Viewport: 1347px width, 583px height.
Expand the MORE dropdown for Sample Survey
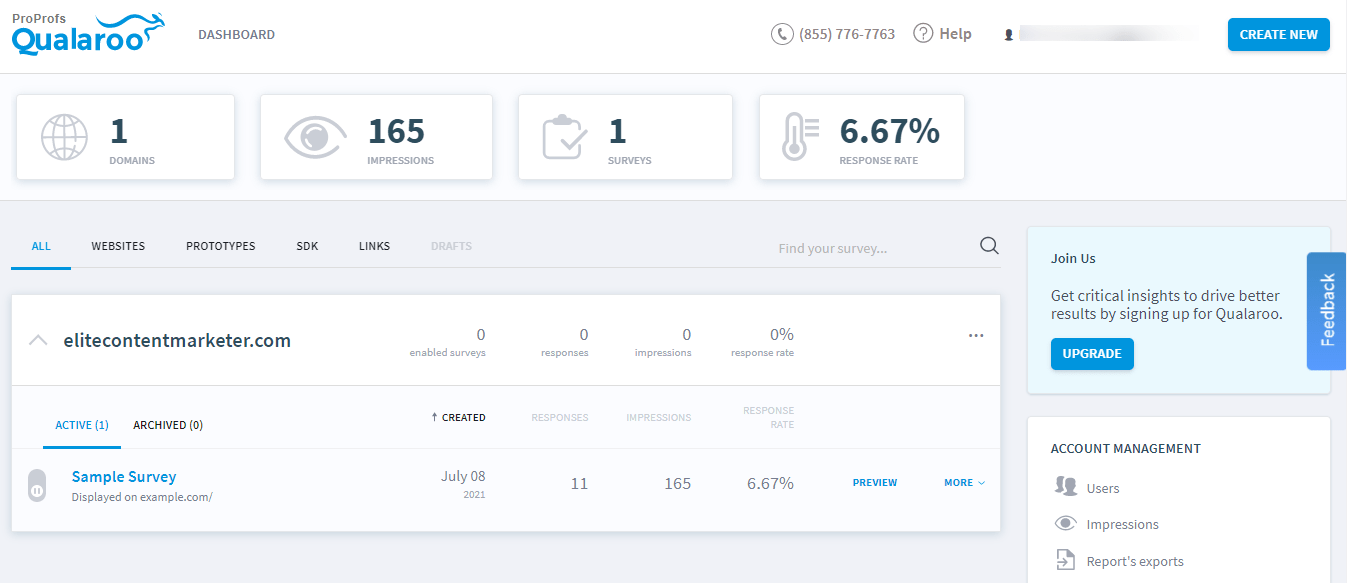pos(964,483)
